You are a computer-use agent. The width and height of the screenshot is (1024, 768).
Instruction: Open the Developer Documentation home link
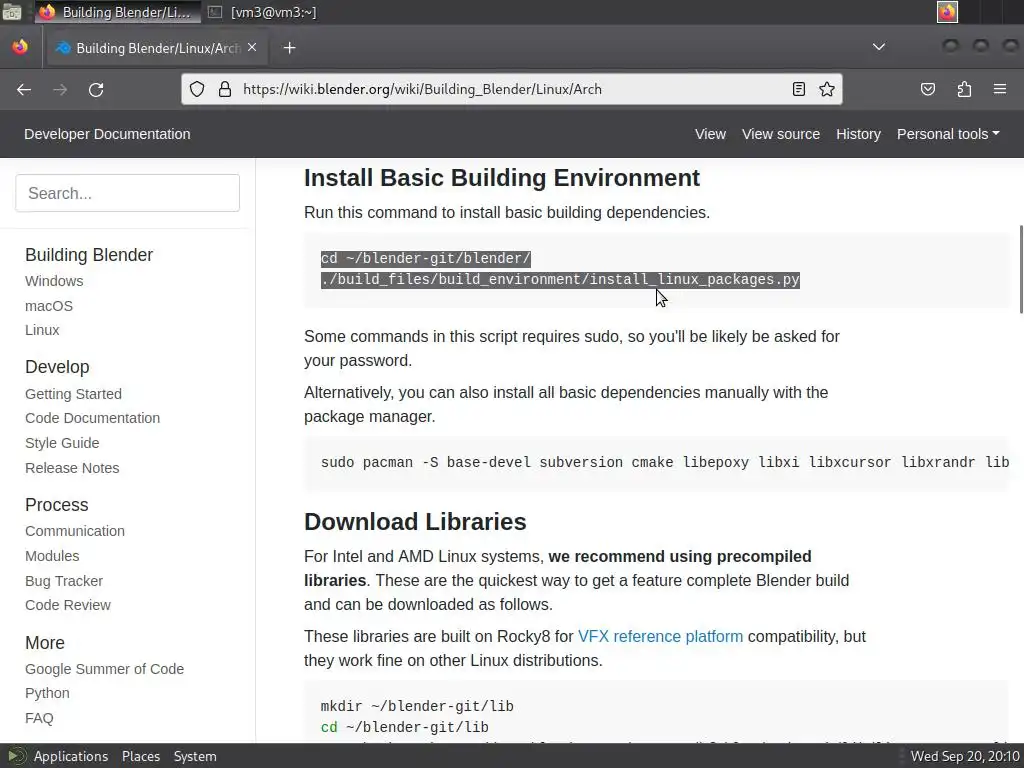(107, 134)
